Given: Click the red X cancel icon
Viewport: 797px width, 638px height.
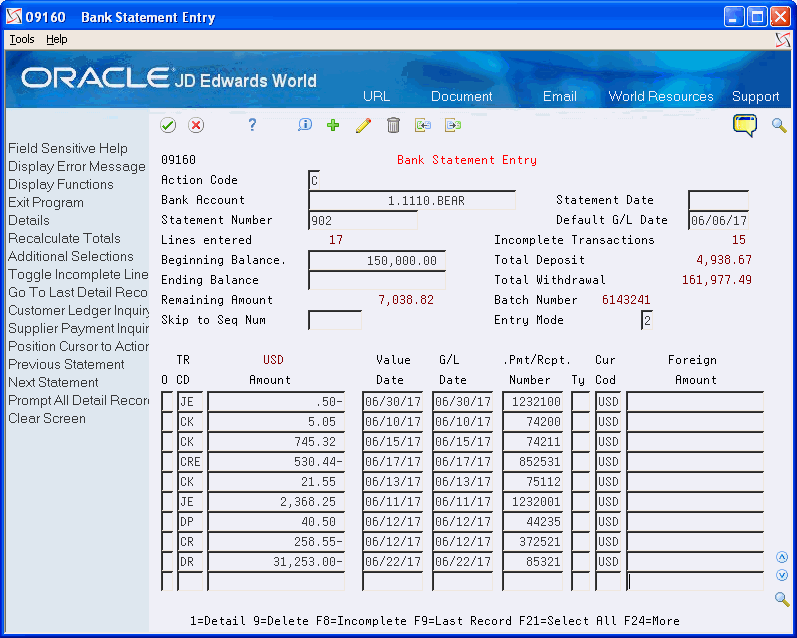Looking at the screenshot, I should [x=196, y=125].
